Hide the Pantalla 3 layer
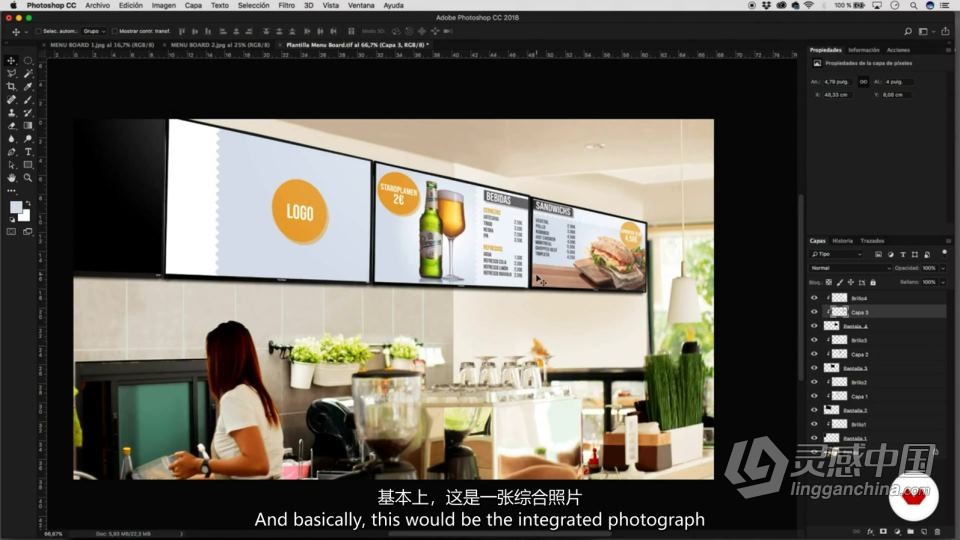 pos(814,368)
